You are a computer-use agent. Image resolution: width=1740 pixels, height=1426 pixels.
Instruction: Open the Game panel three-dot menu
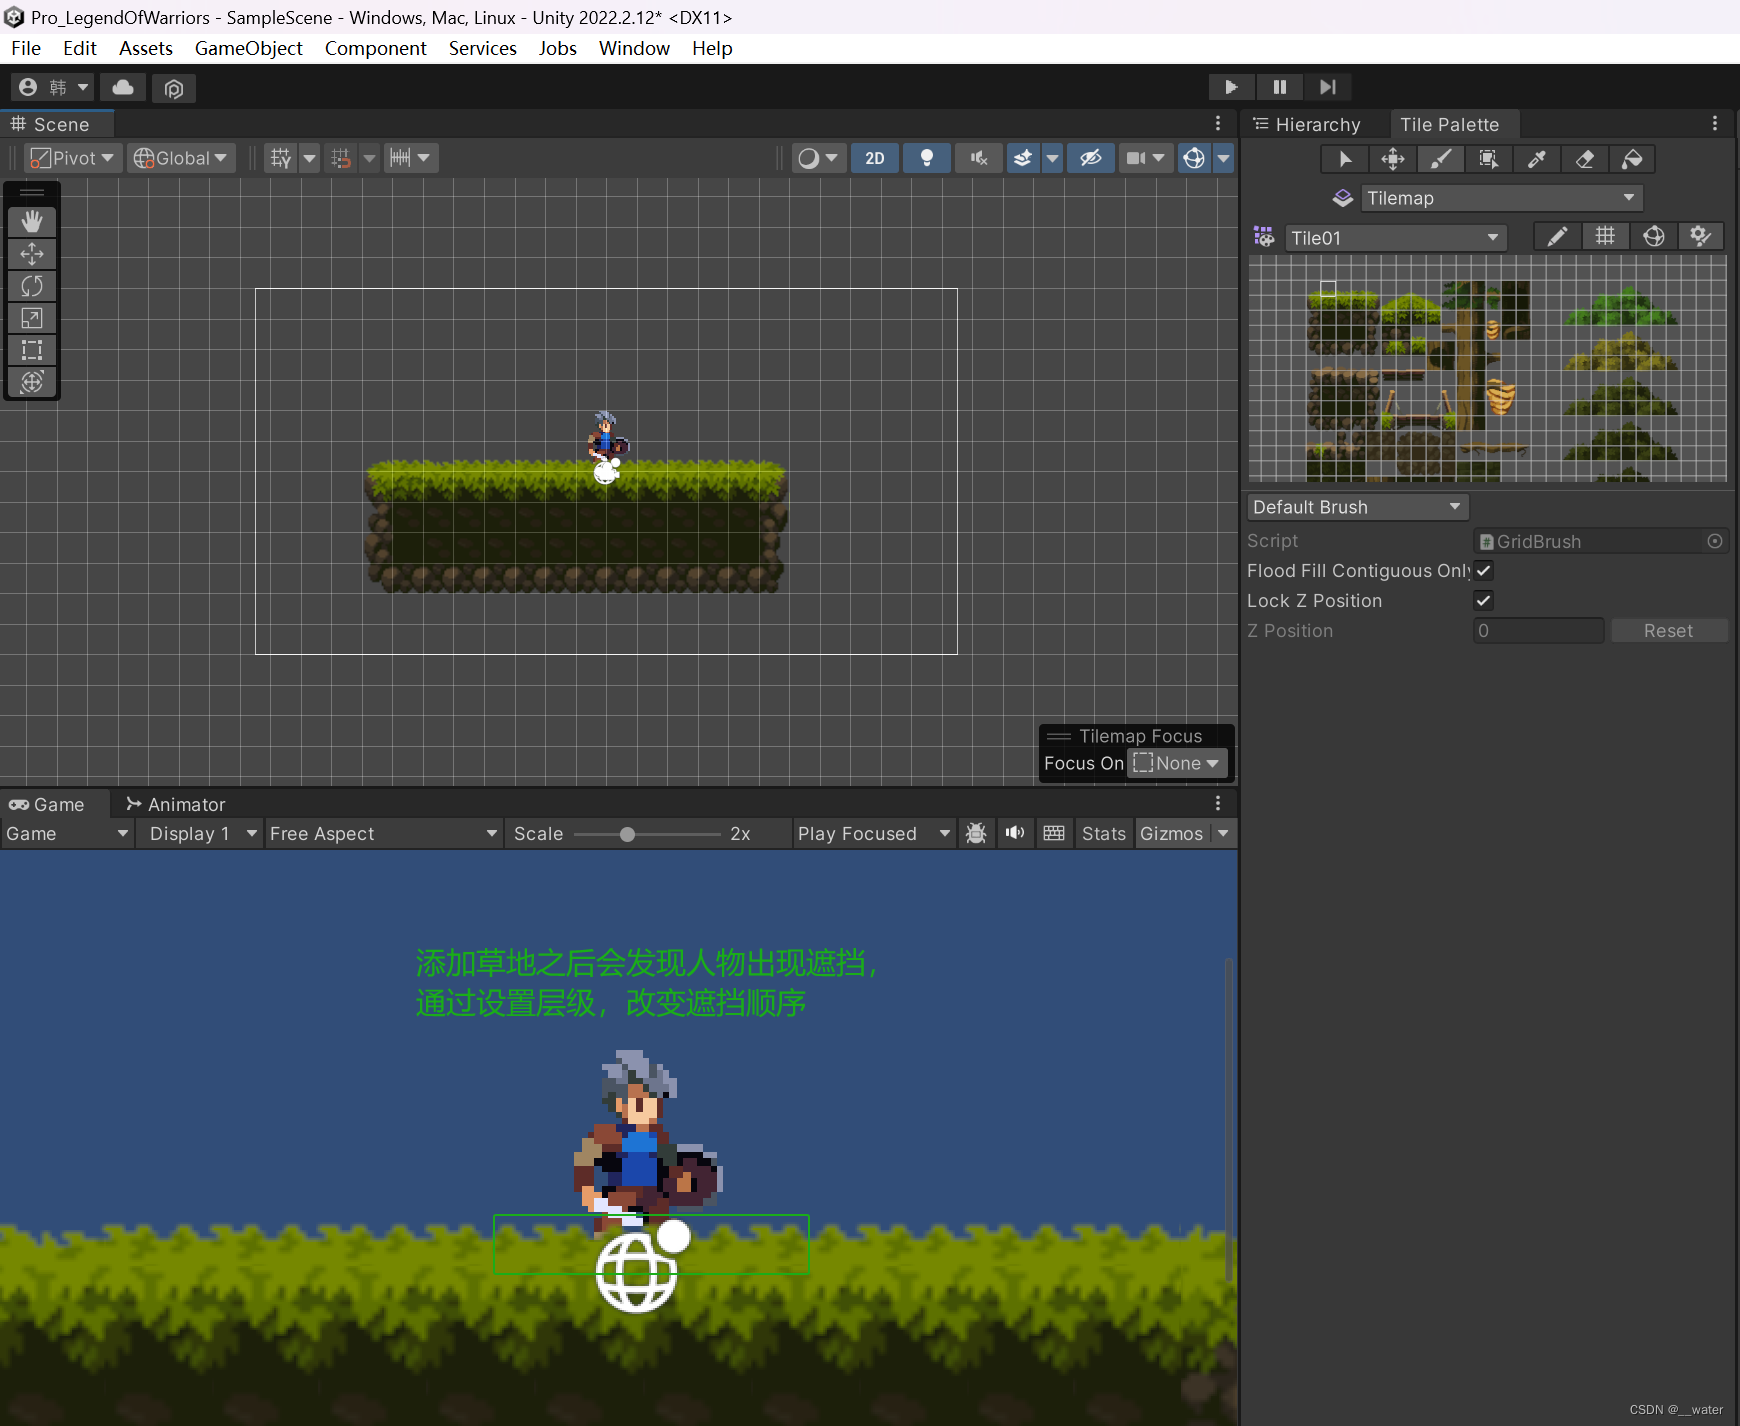coord(1217,803)
